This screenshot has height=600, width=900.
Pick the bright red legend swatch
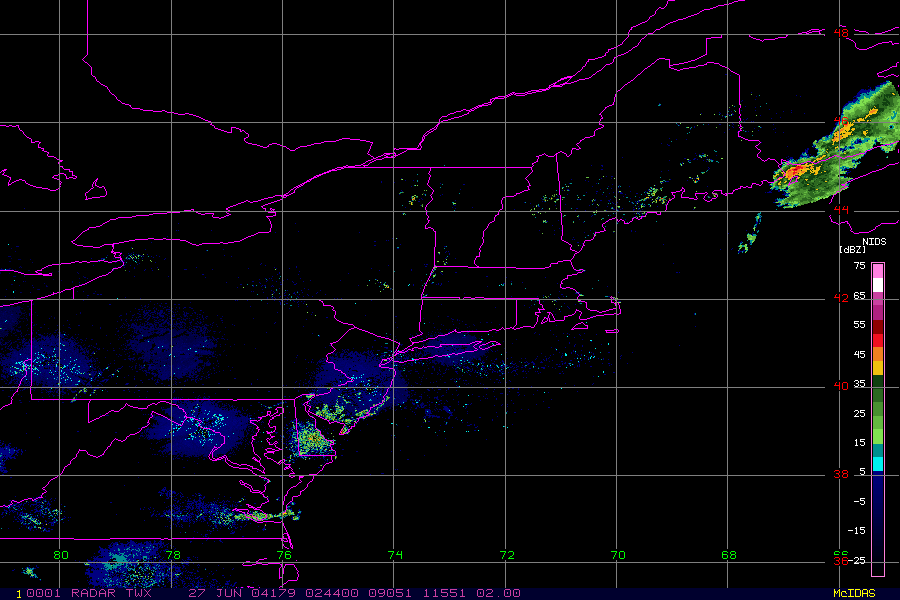coord(878,340)
